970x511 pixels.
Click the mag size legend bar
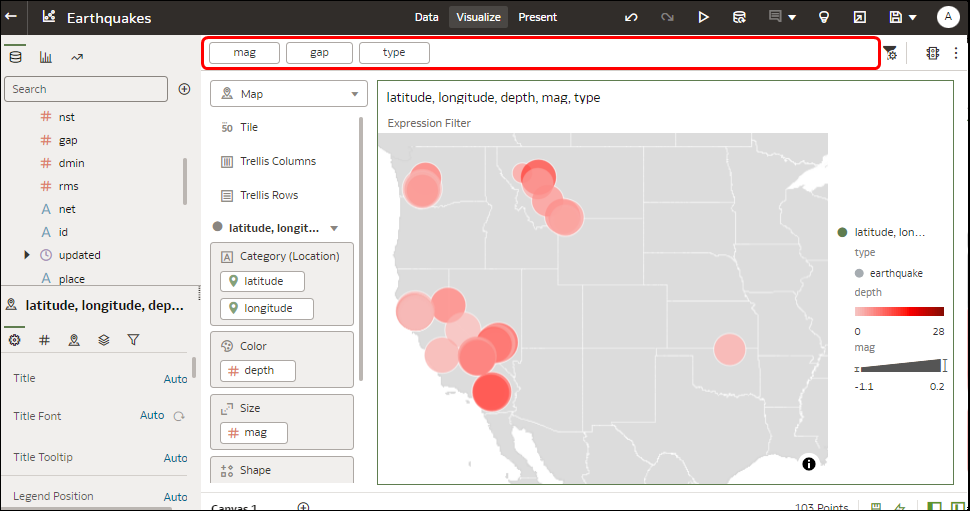(x=899, y=366)
